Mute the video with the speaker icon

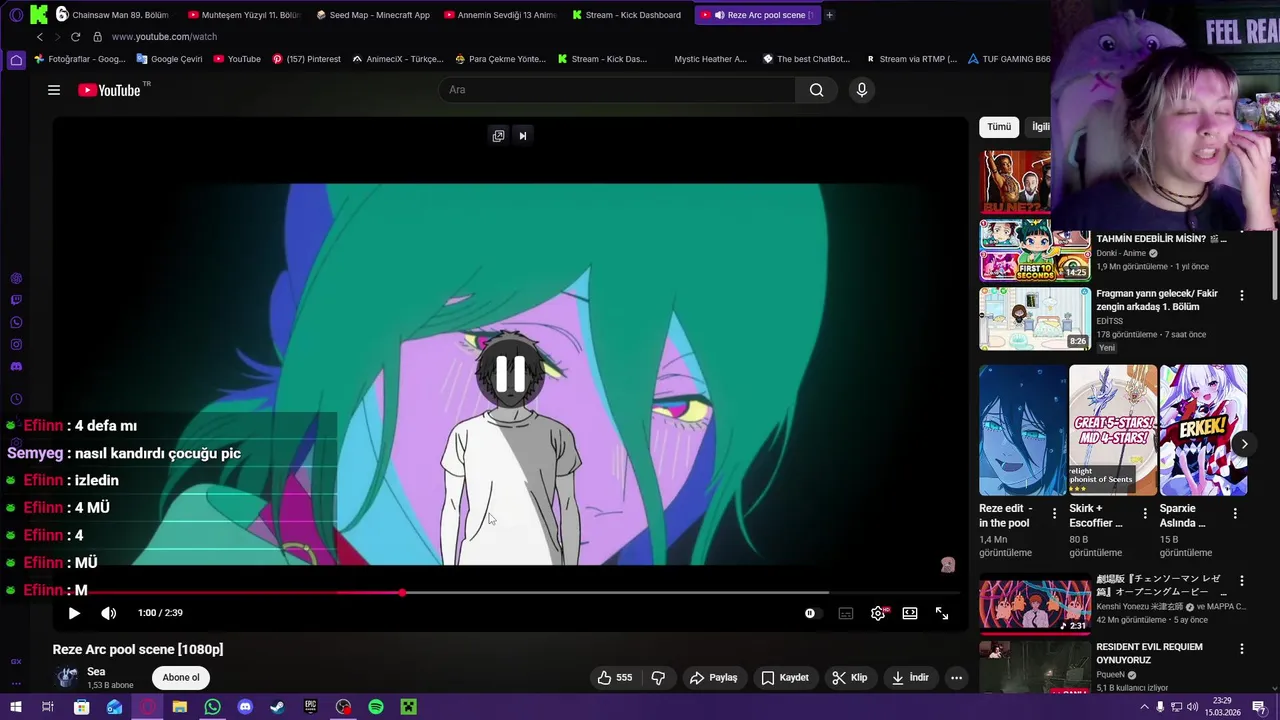109,613
